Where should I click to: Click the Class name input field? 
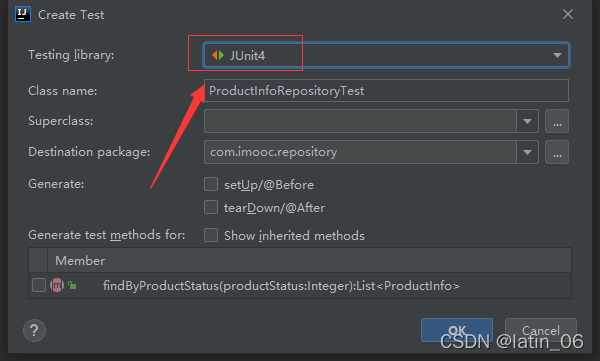click(386, 91)
